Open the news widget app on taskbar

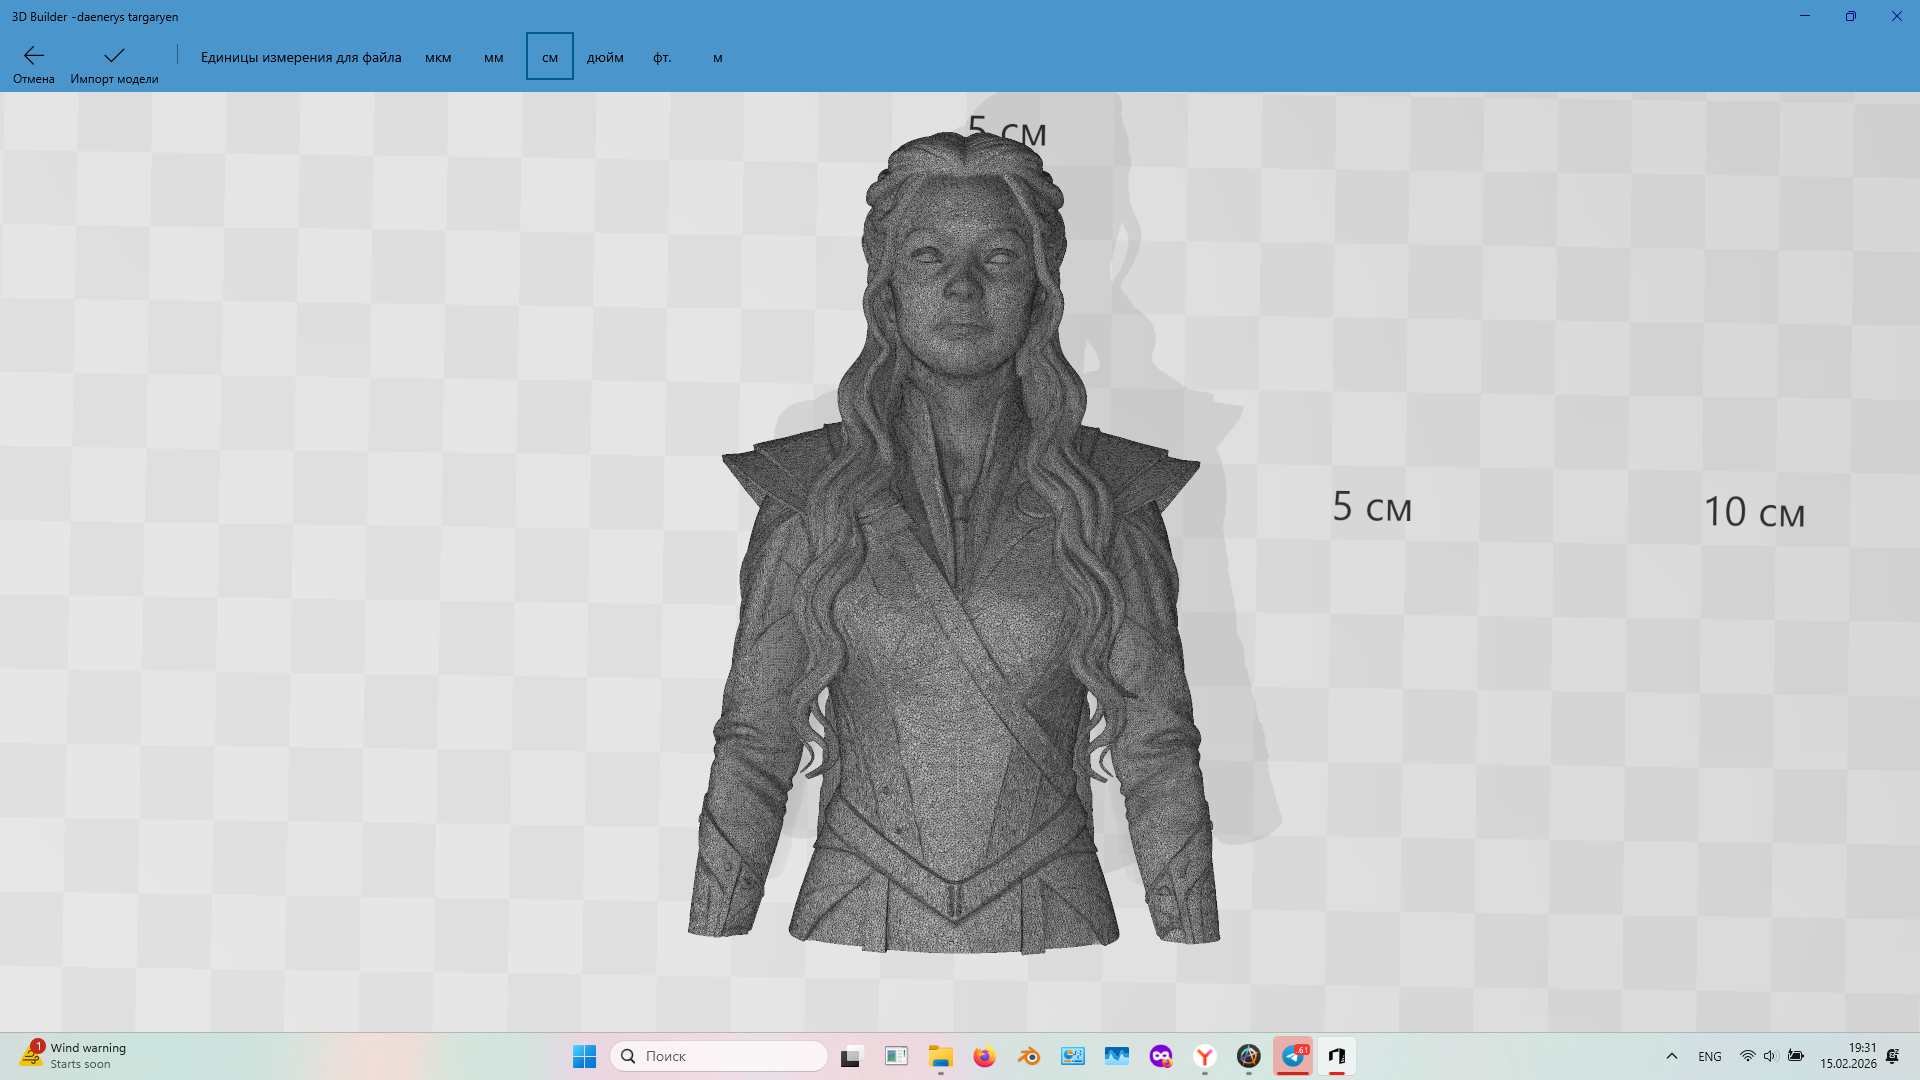[896, 1056]
